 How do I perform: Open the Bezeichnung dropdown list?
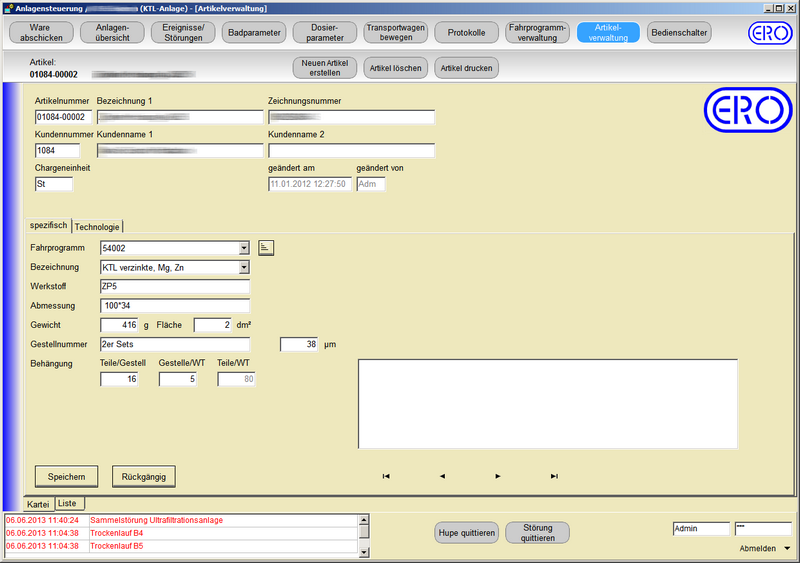pos(244,268)
